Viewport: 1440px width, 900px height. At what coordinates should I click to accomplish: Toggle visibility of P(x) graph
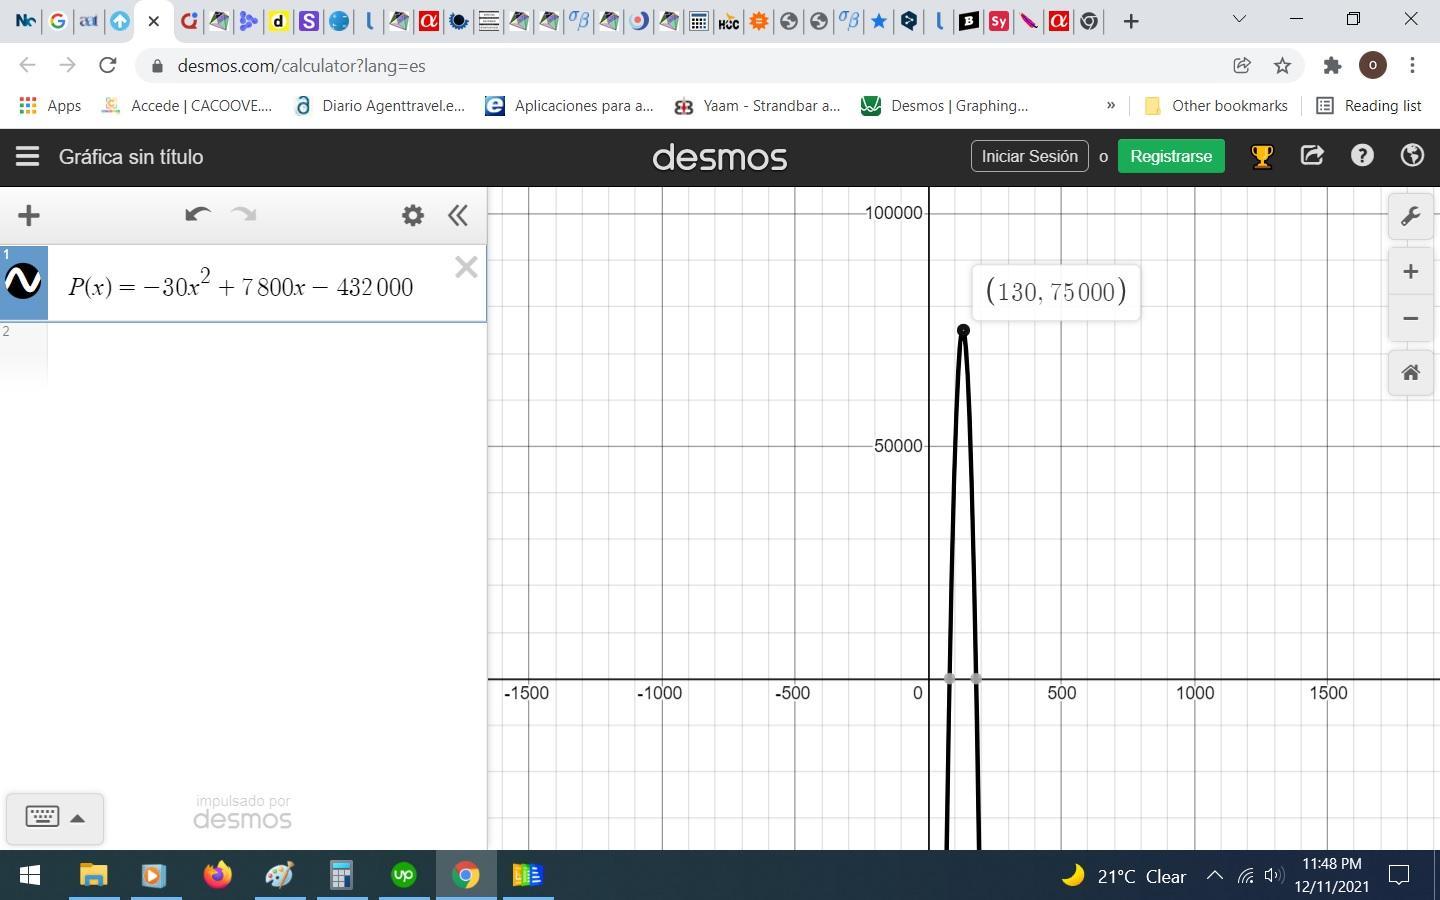(23, 282)
